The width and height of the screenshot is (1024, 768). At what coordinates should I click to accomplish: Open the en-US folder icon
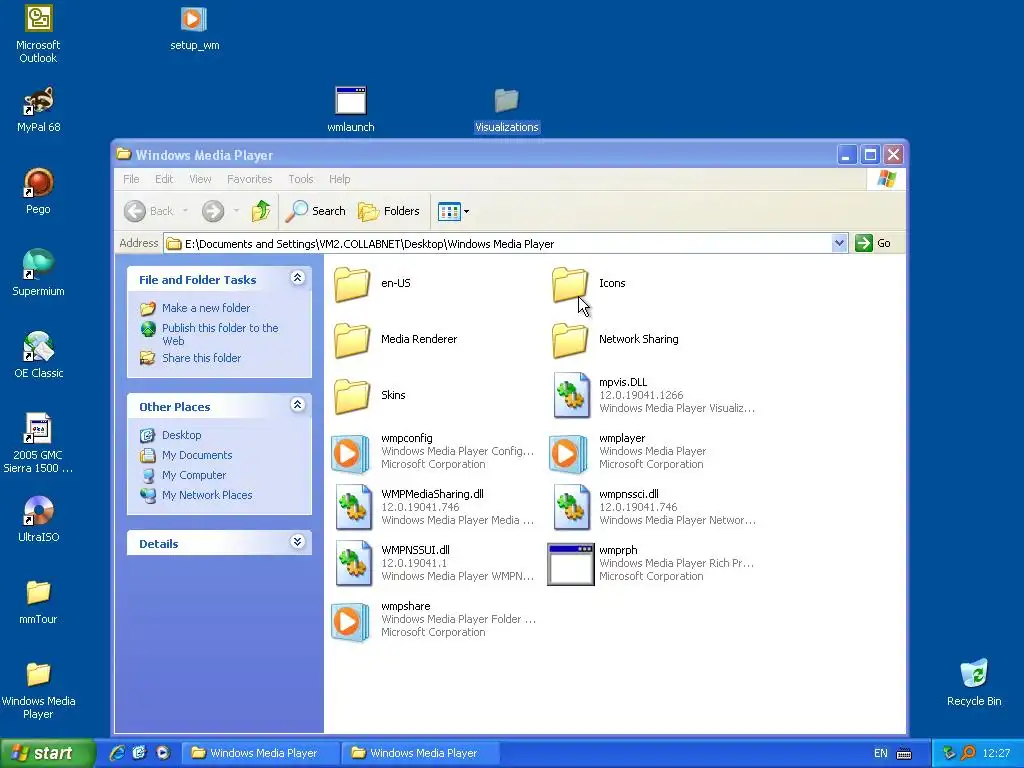pos(352,283)
